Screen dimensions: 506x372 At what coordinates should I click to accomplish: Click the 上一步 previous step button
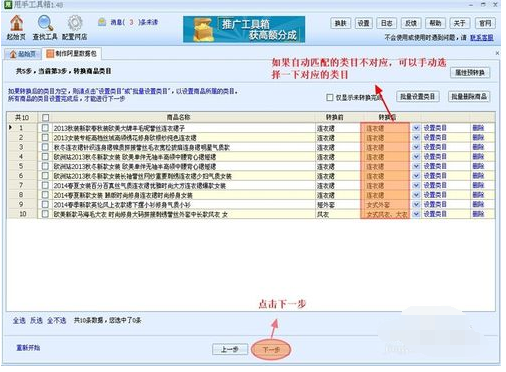click(230, 349)
